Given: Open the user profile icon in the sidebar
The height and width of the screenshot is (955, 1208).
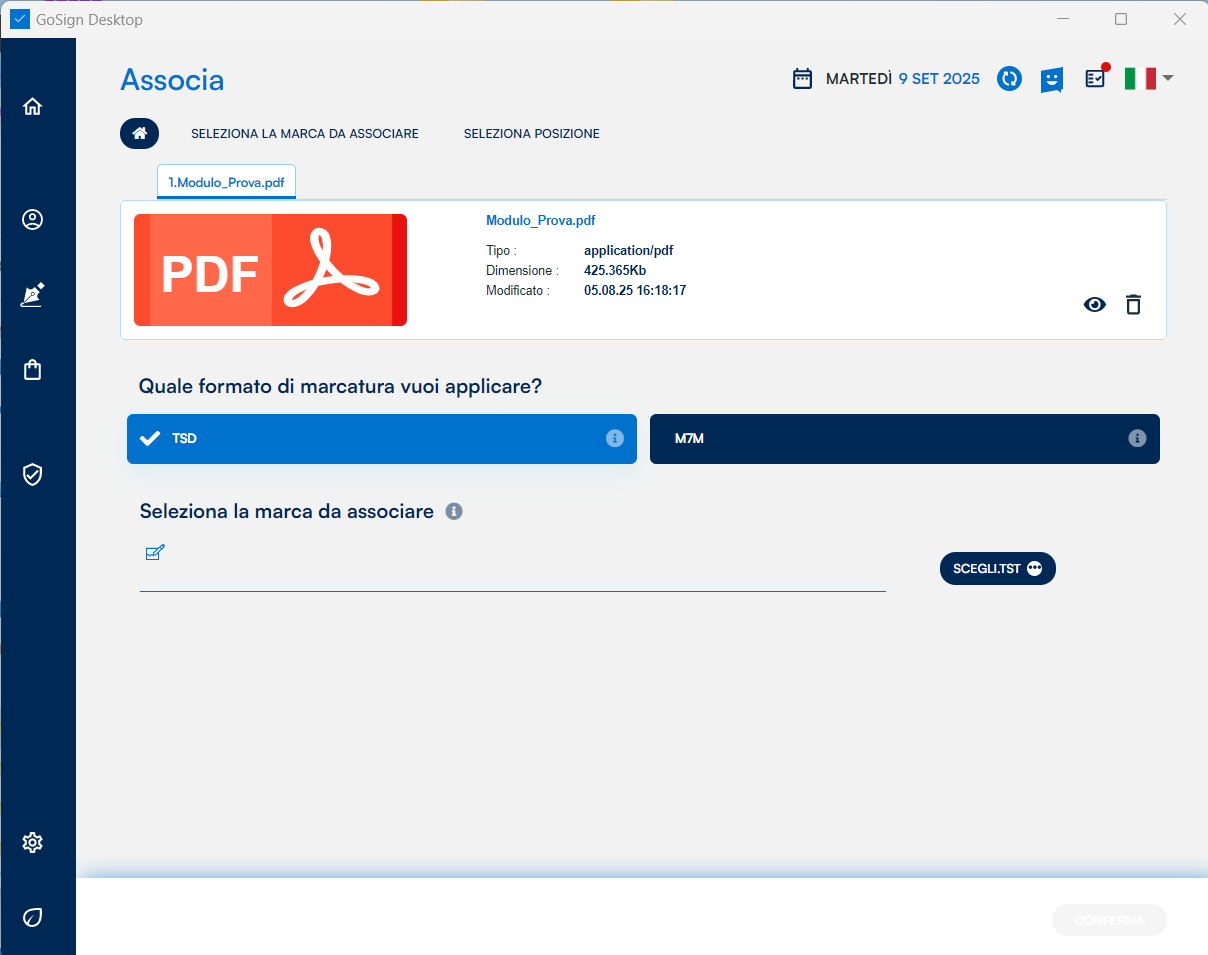Looking at the screenshot, I should (33, 220).
